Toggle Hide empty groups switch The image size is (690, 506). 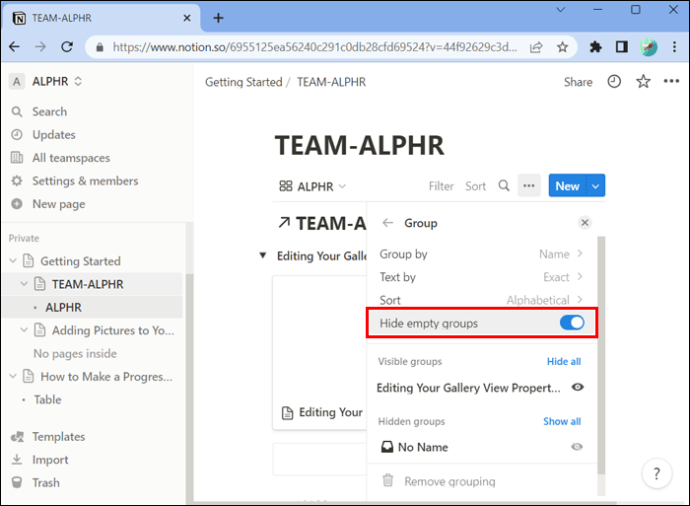point(572,323)
